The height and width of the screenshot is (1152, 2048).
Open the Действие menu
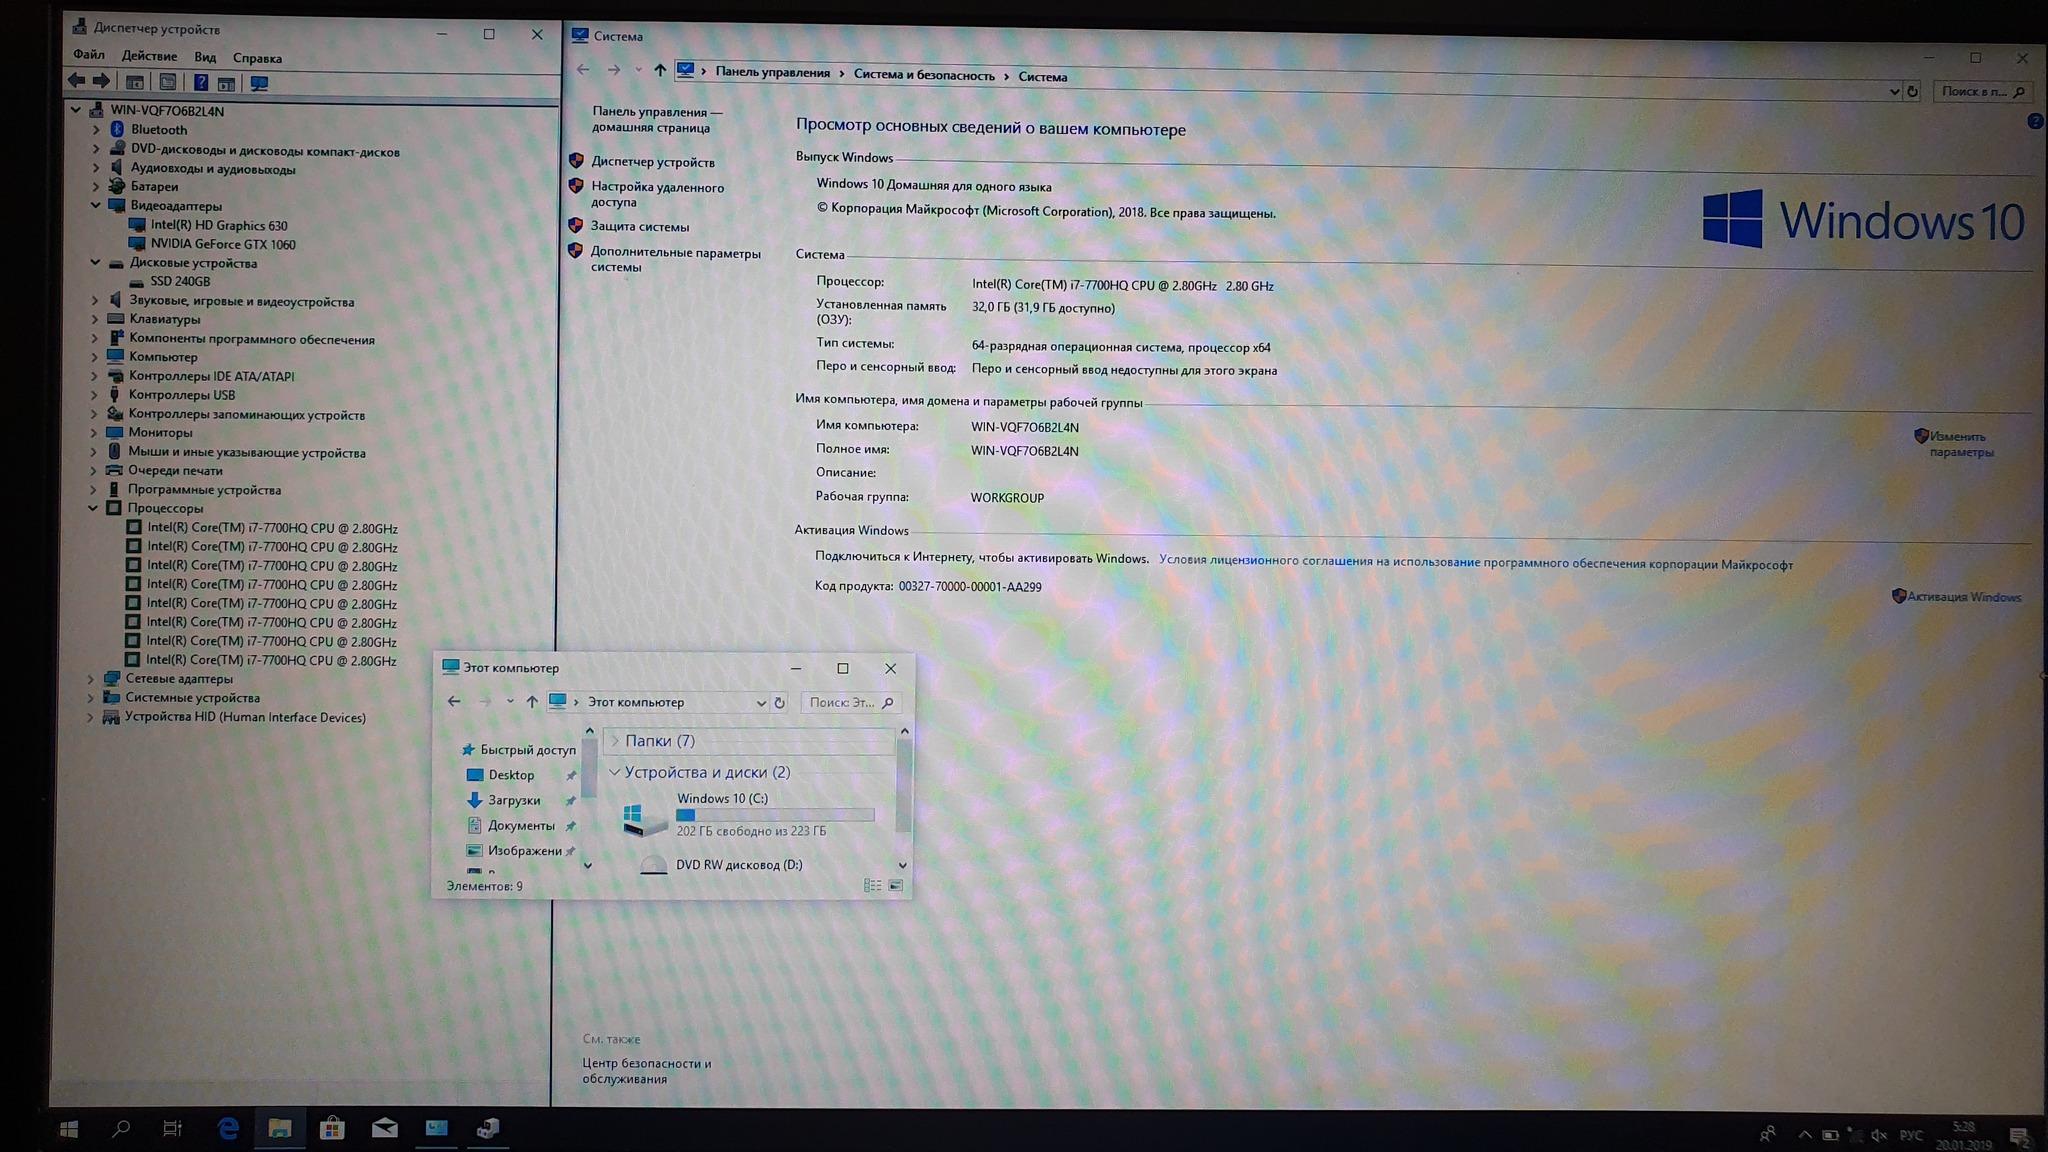click(149, 56)
